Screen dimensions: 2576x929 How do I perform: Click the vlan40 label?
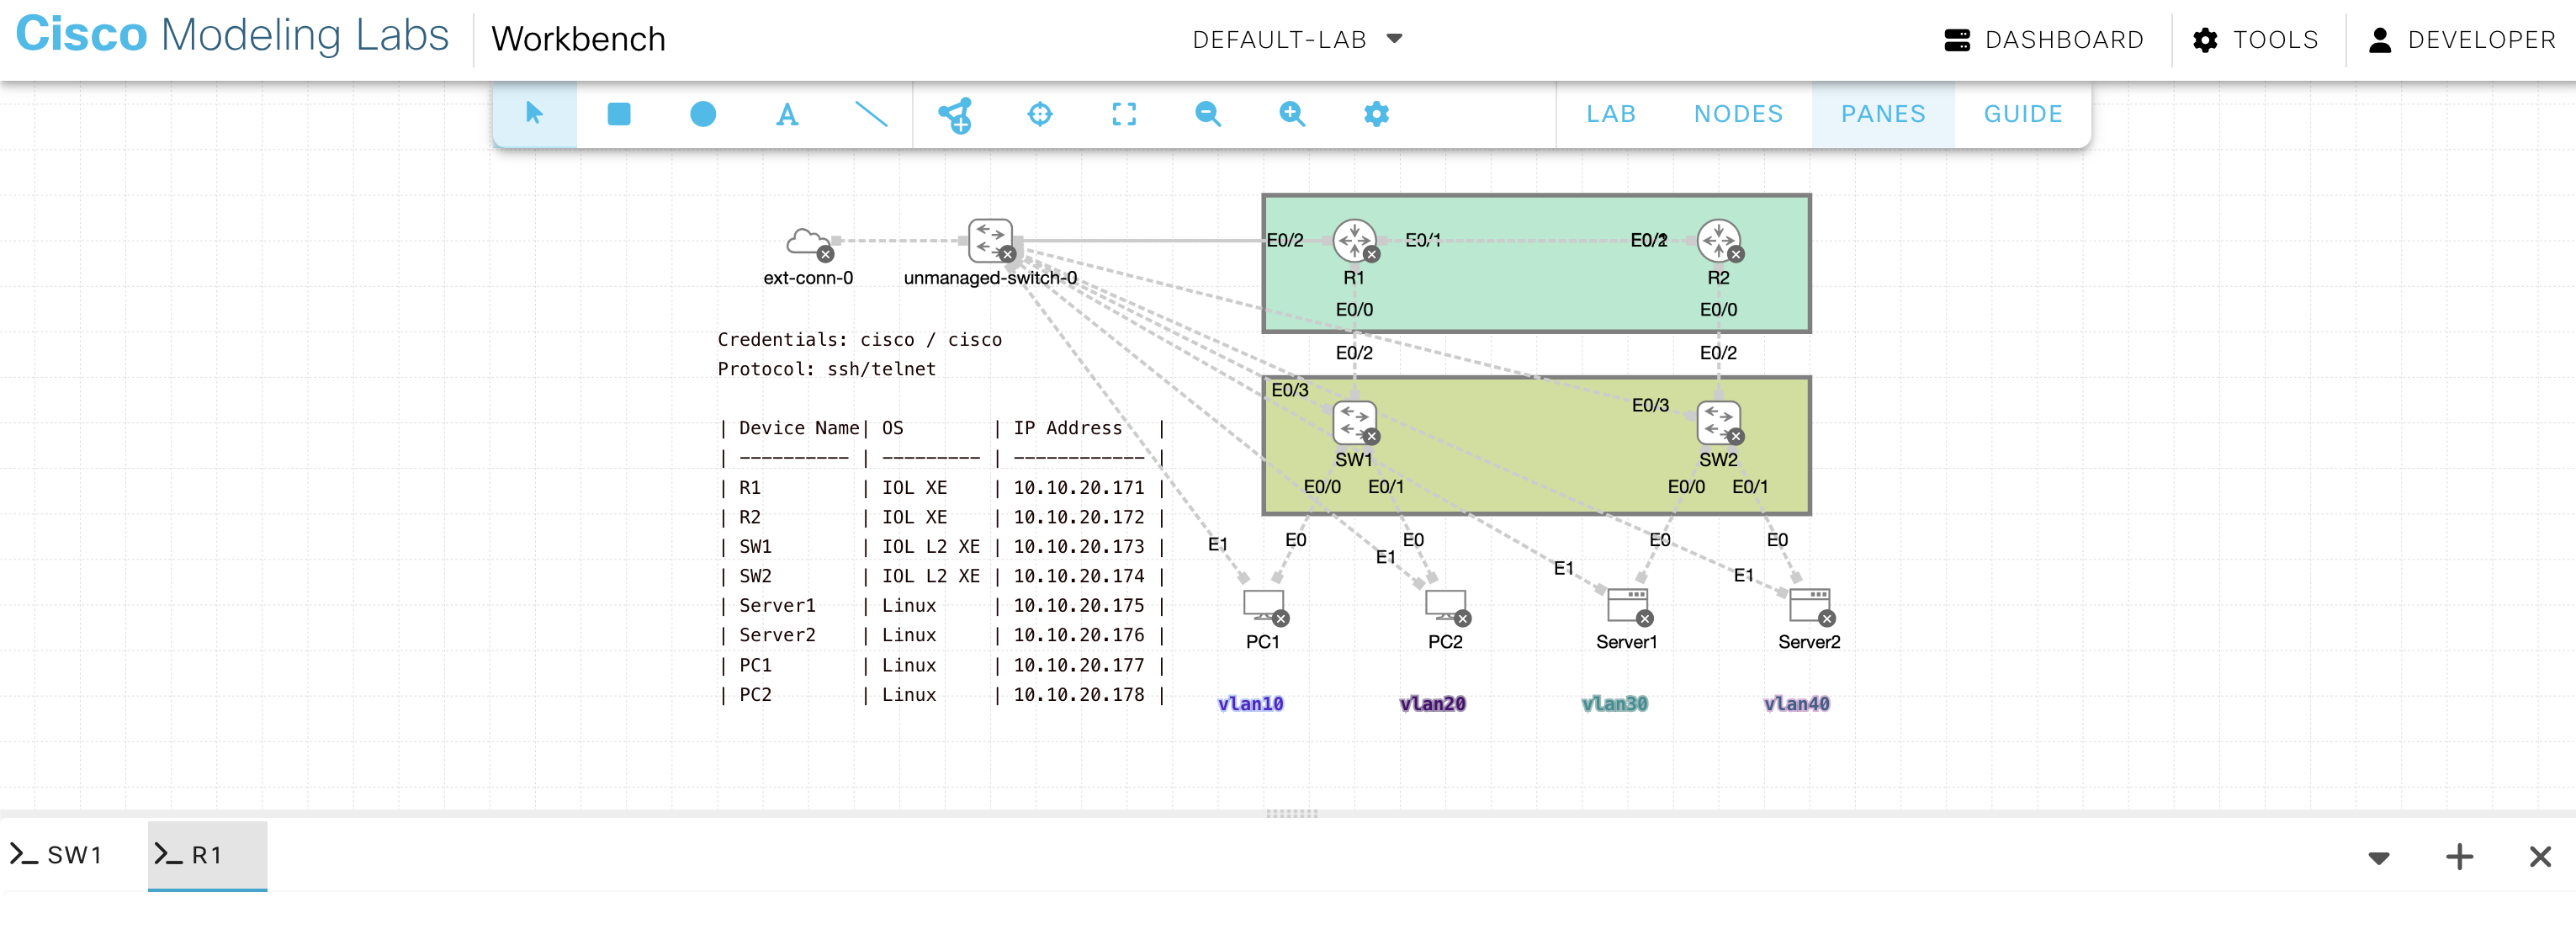(x=1796, y=704)
